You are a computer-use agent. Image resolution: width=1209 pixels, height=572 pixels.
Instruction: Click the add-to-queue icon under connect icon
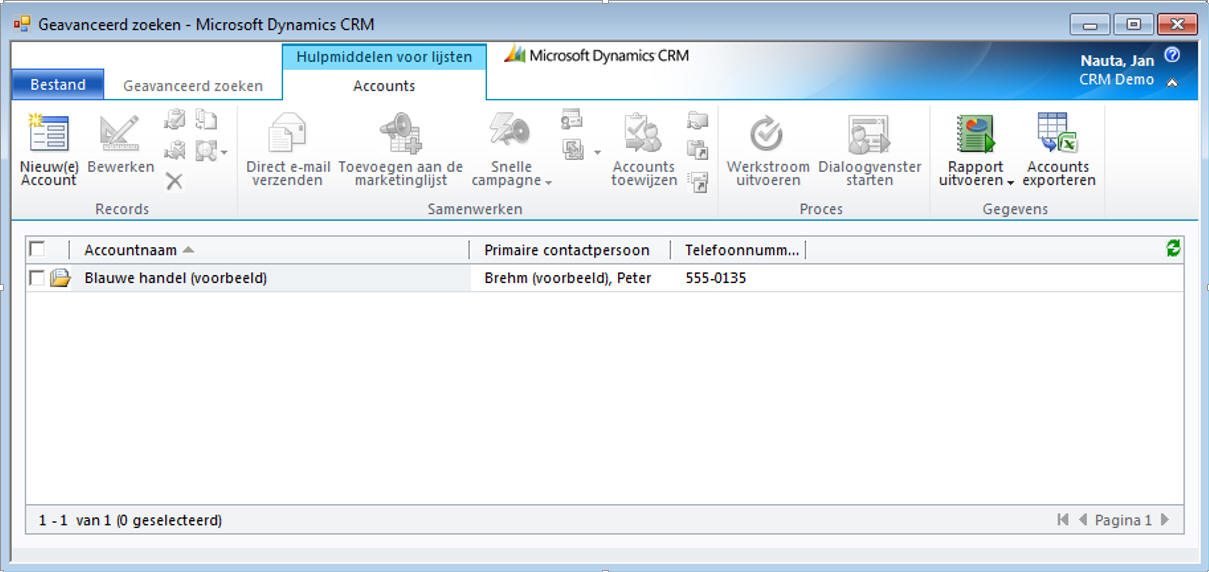coord(574,150)
